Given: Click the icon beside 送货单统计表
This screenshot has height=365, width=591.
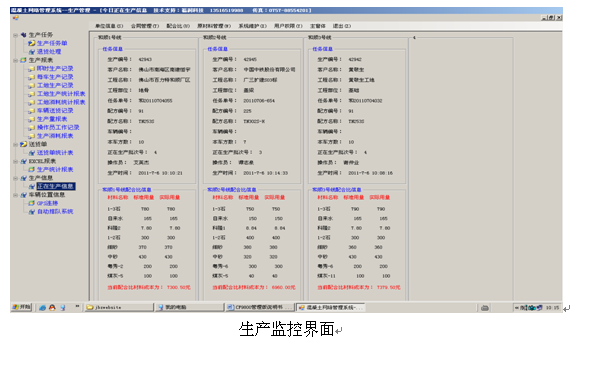Looking at the screenshot, I should click(x=32, y=153).
